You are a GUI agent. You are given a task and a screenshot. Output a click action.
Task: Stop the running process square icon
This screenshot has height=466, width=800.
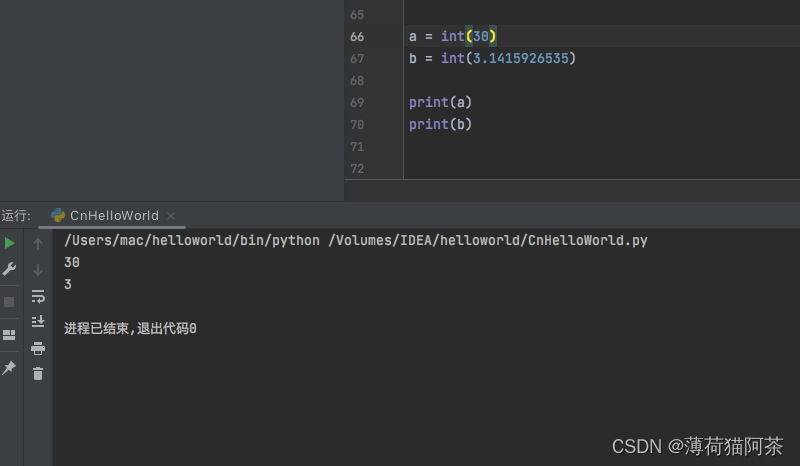click(9, 302)
